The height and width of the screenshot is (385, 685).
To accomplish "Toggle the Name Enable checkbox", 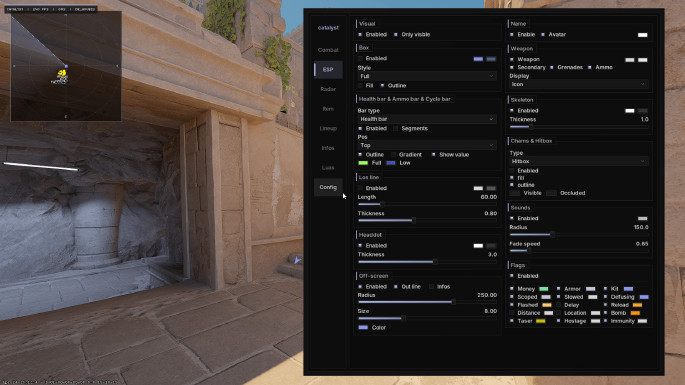I will click(x=512, y=35).
